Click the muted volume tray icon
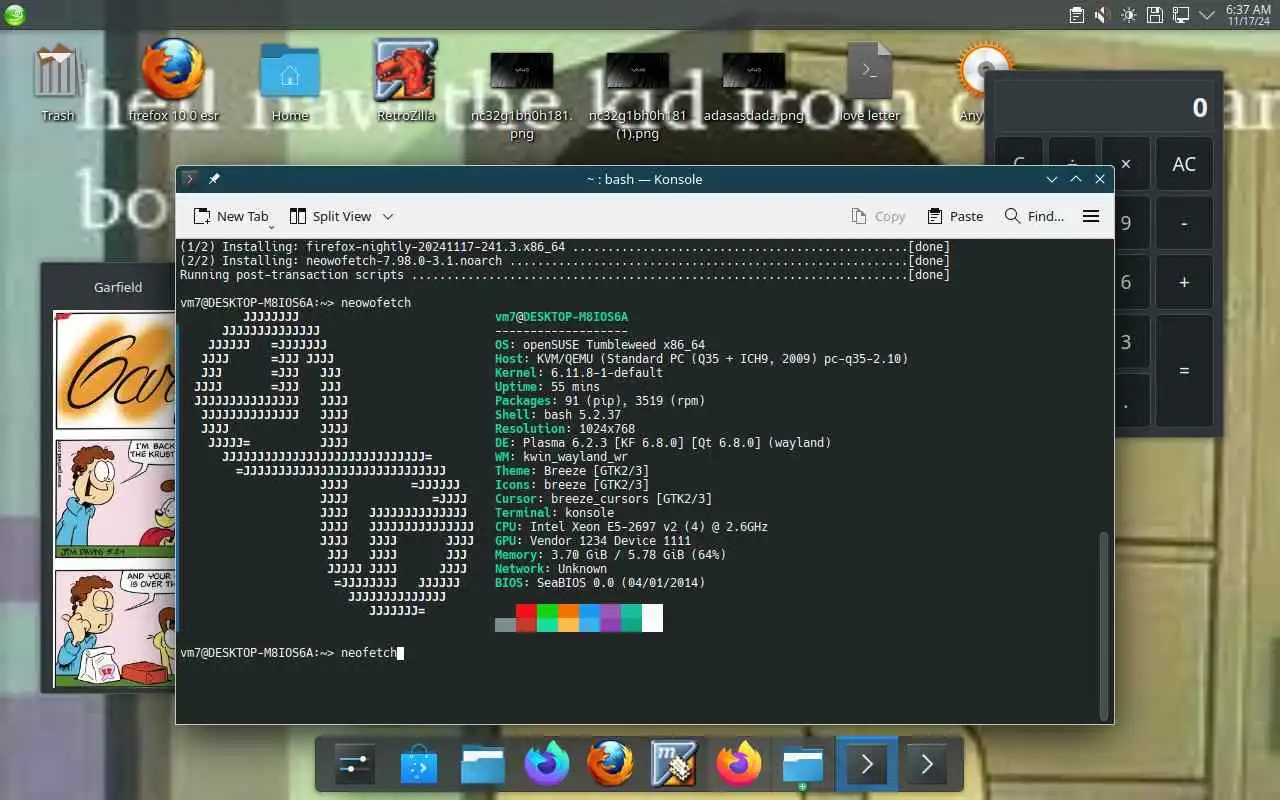This screenshot has width=1280, height=800. (1102, 15)
